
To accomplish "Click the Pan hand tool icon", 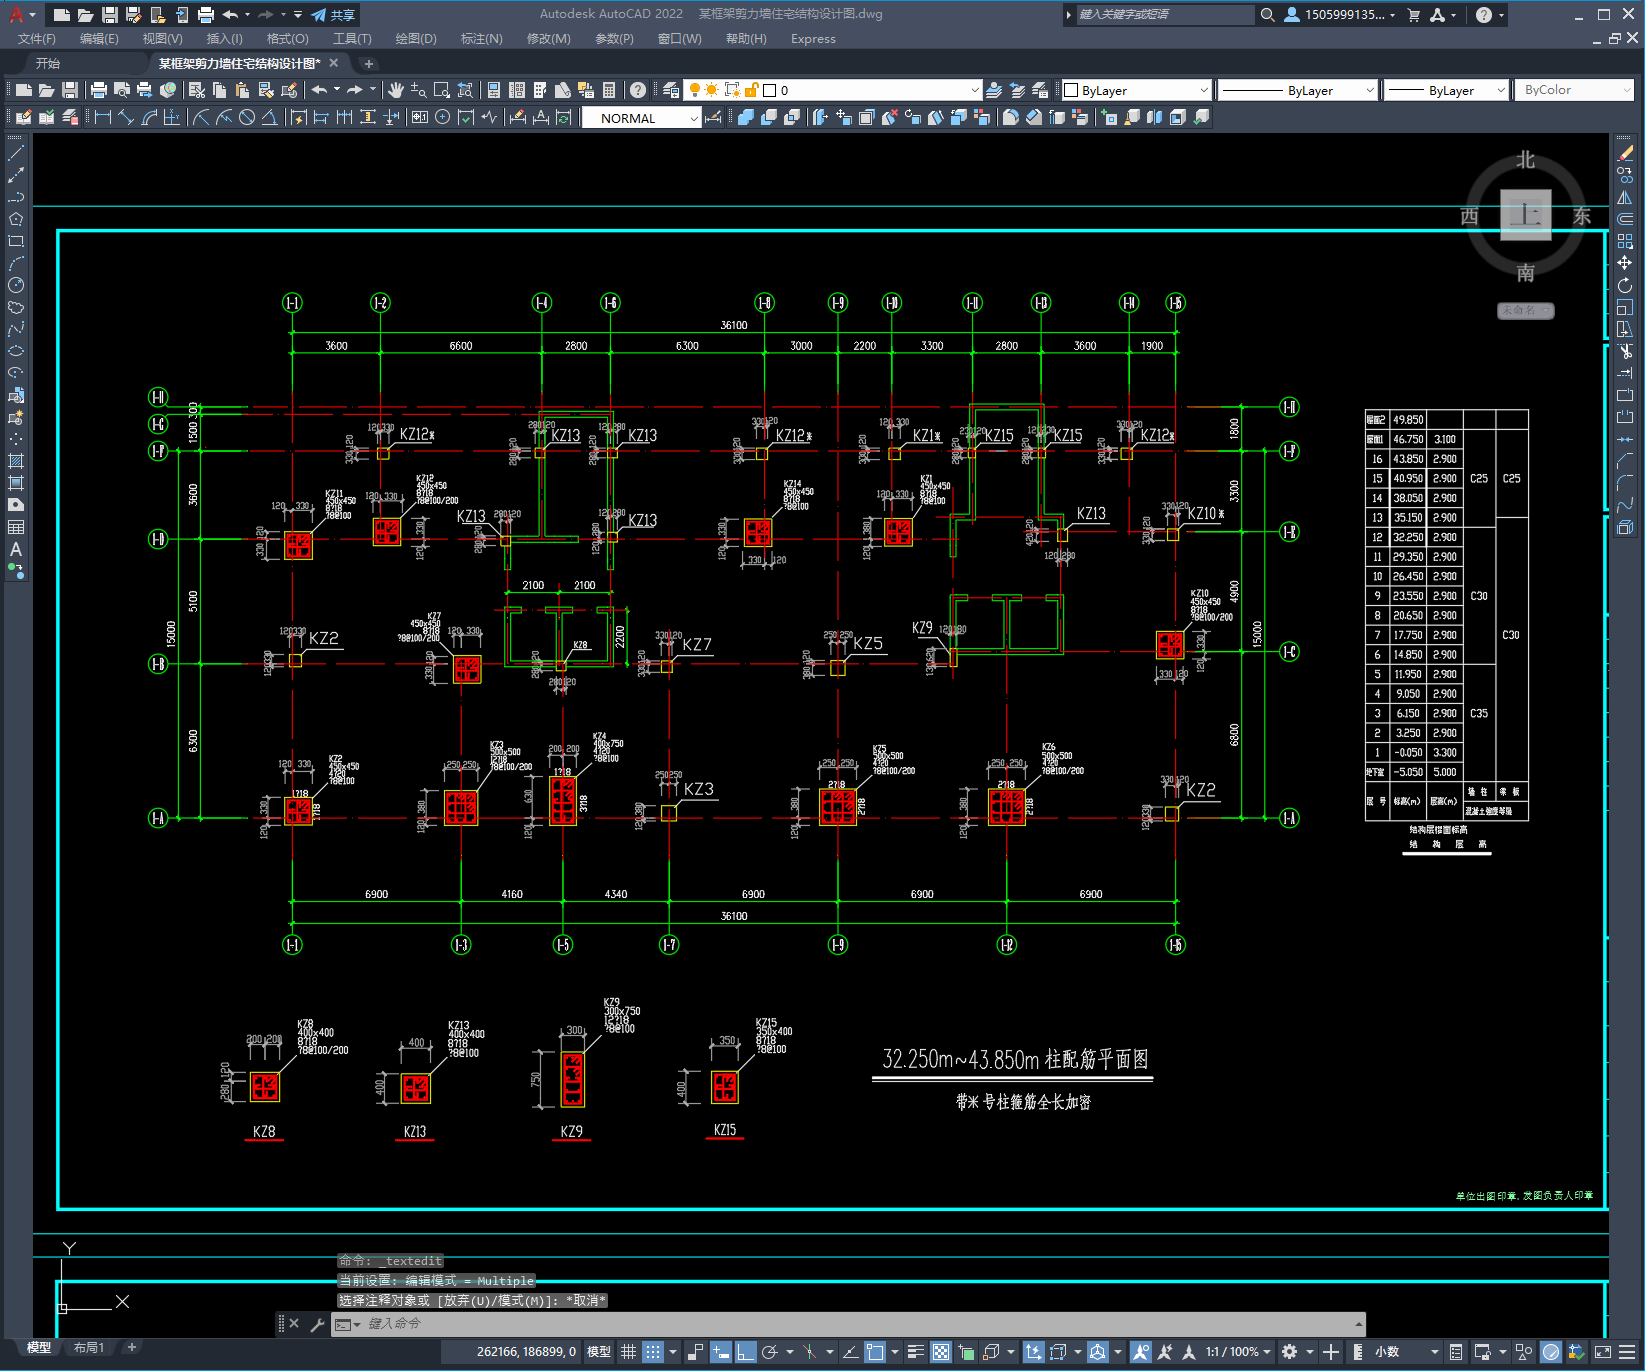I will [396, 90].
